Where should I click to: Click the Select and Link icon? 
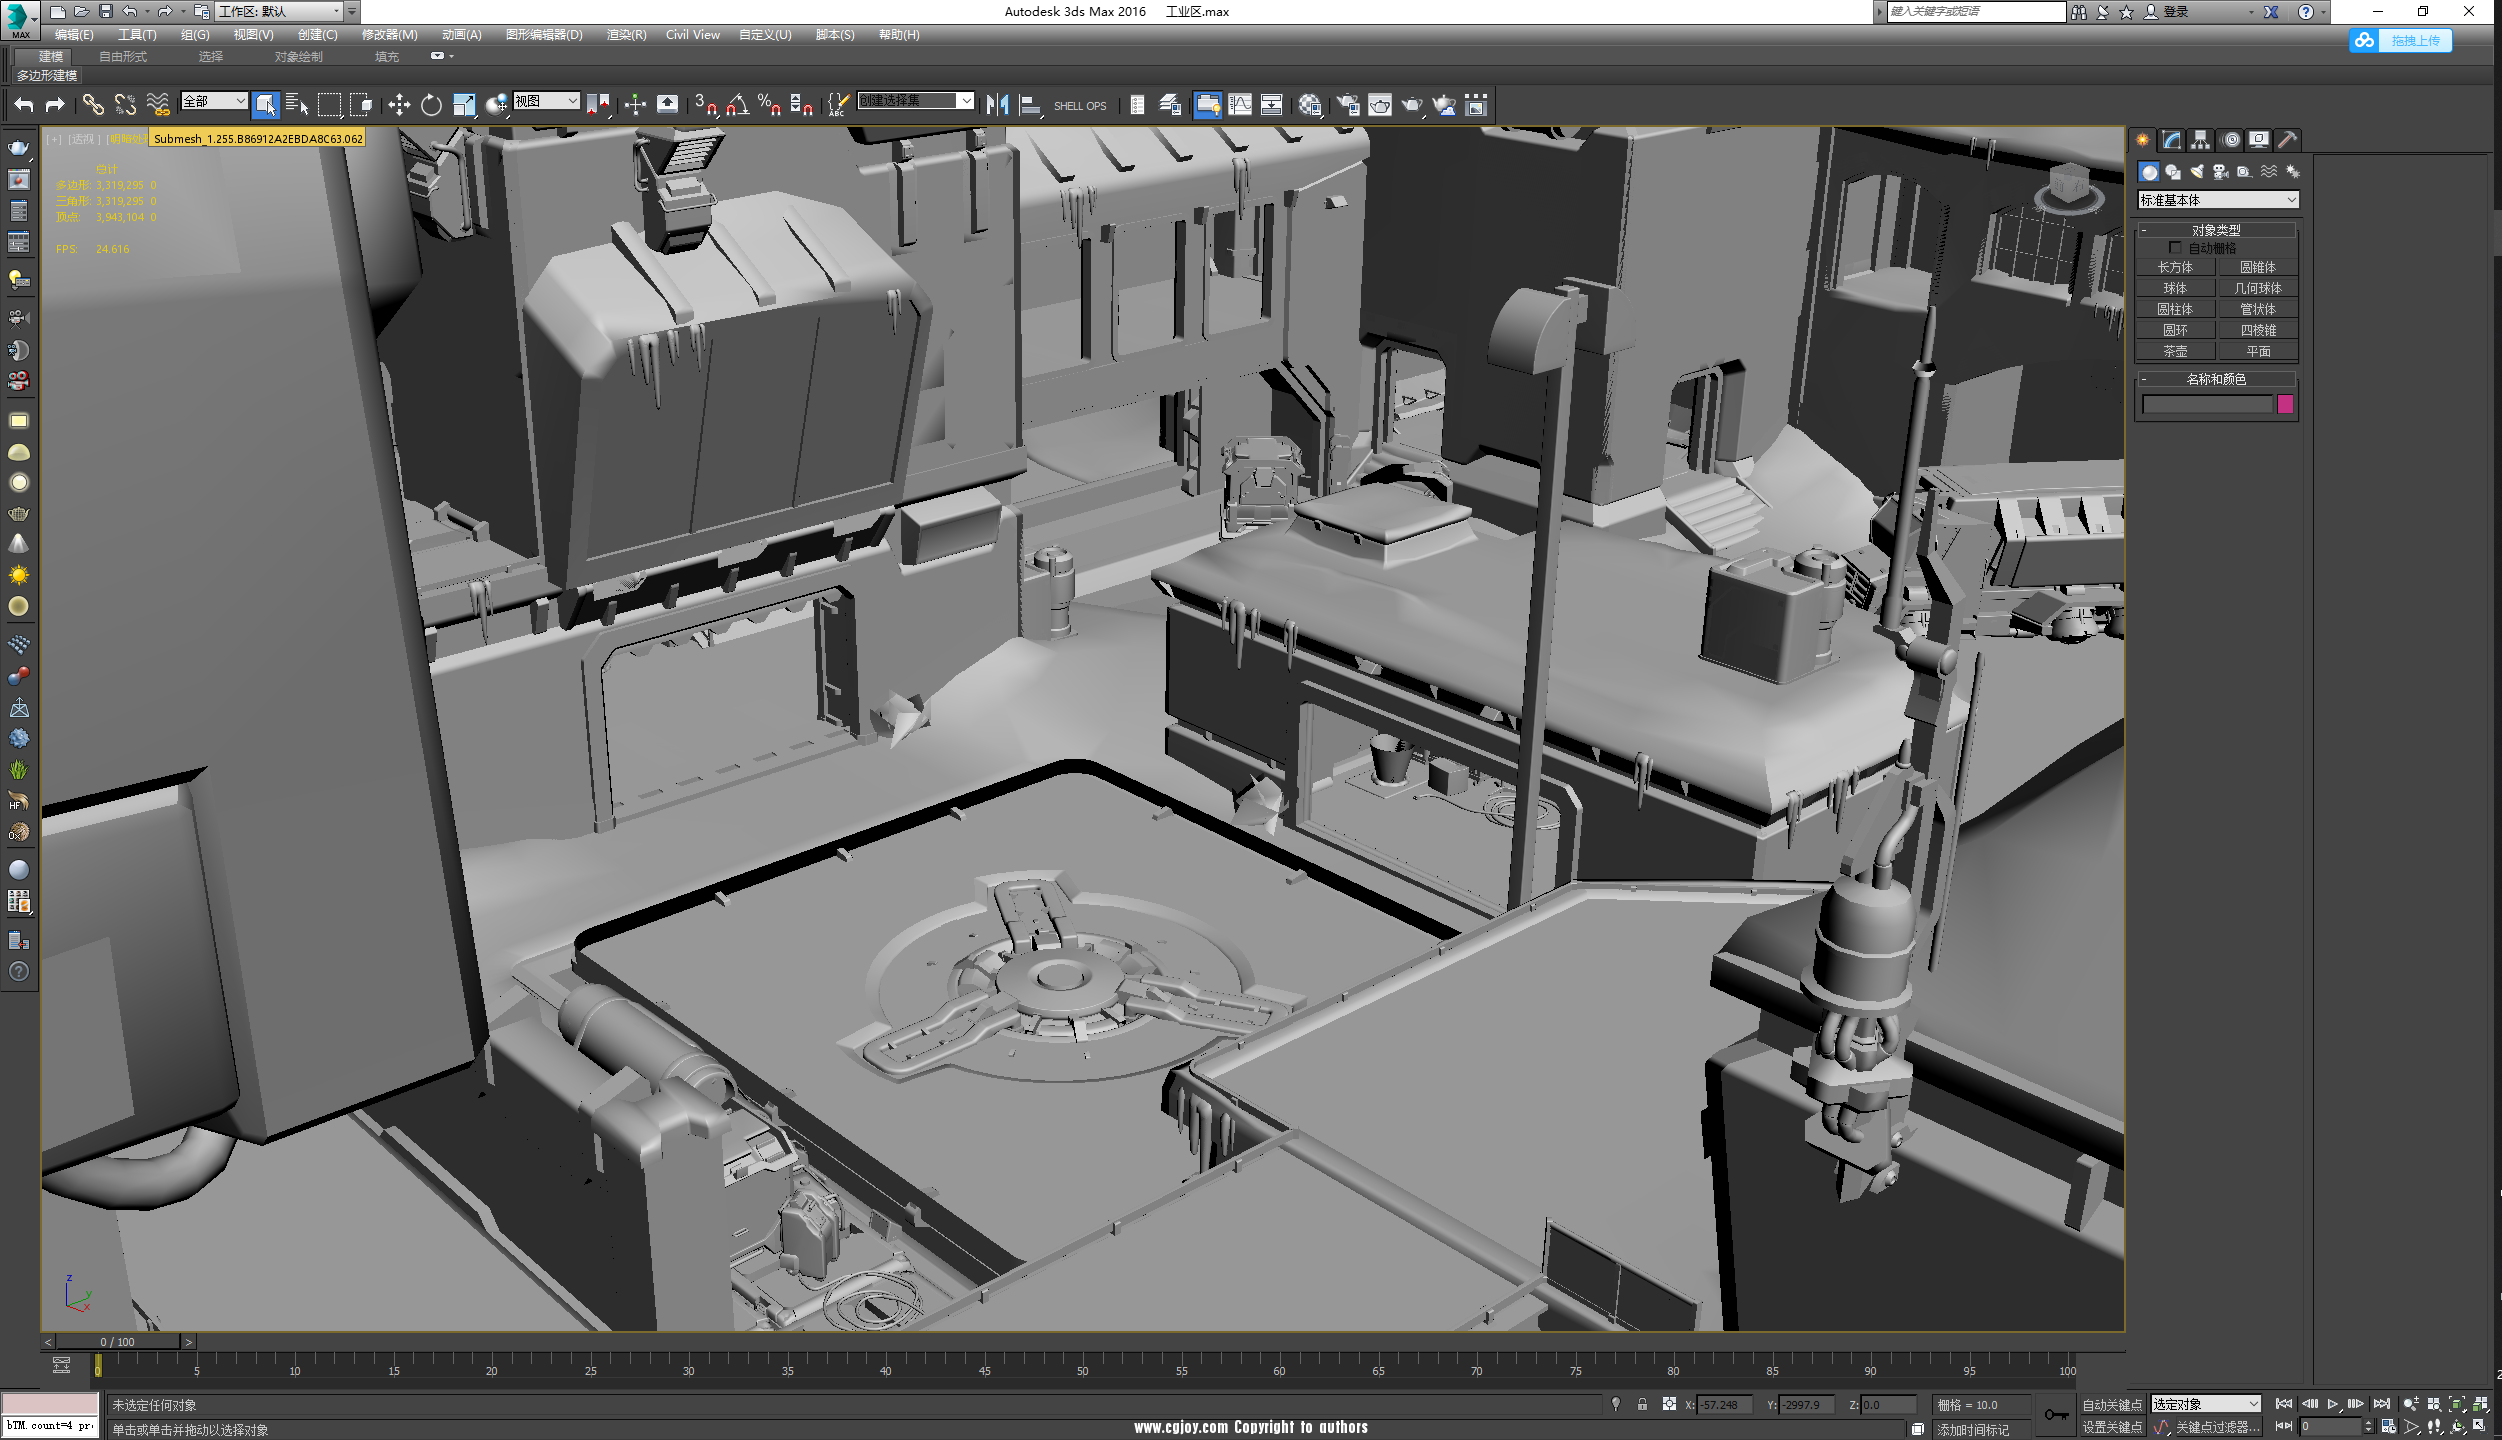(93, 105)
